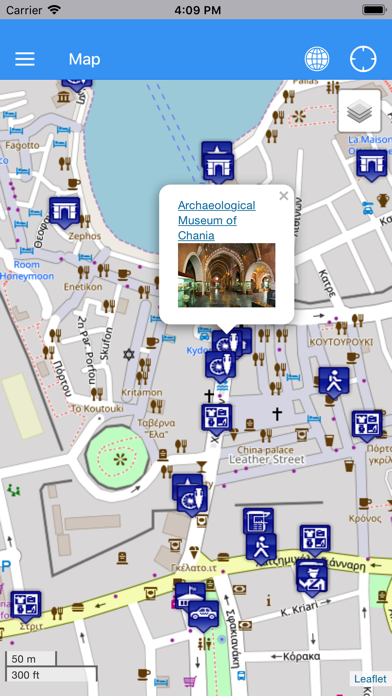
Task: Tap the ice cream cone symbol
Action: [x=194, y=552]
